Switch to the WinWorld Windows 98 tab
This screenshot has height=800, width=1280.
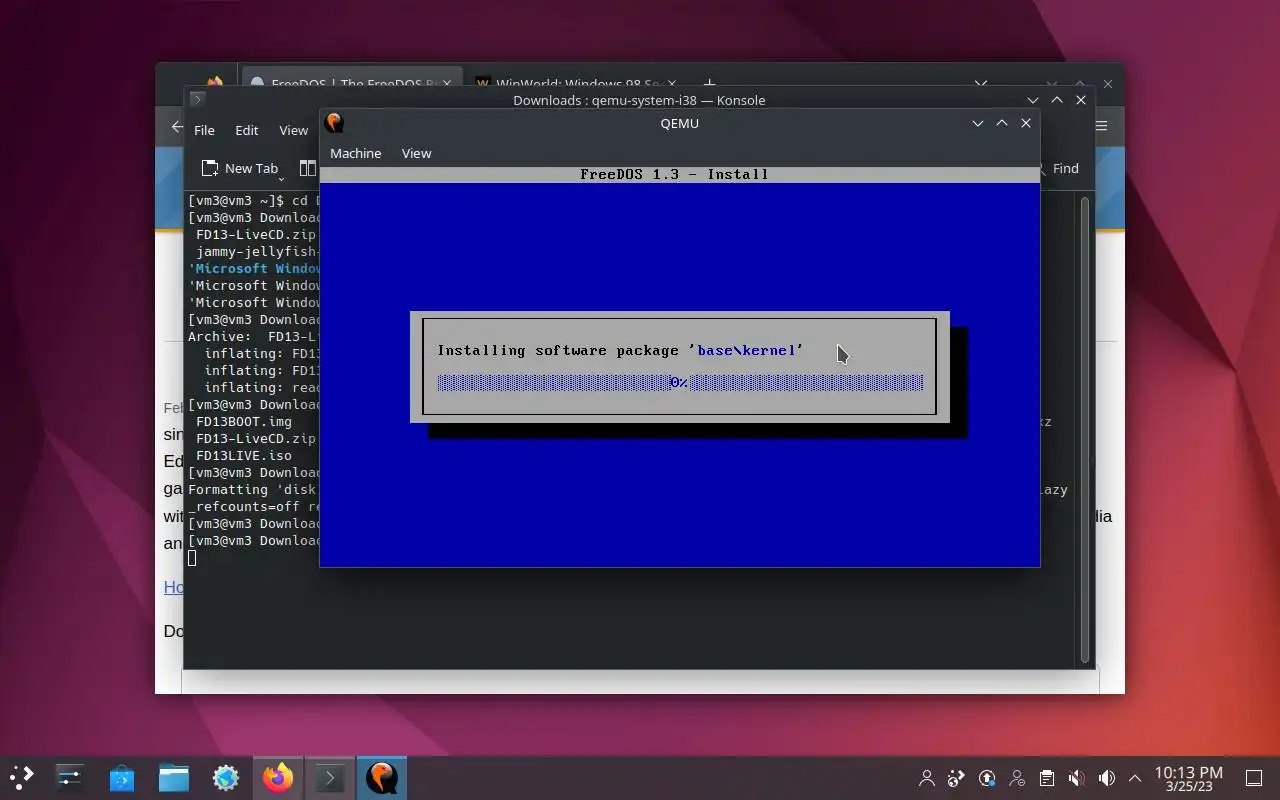point(578,84)
